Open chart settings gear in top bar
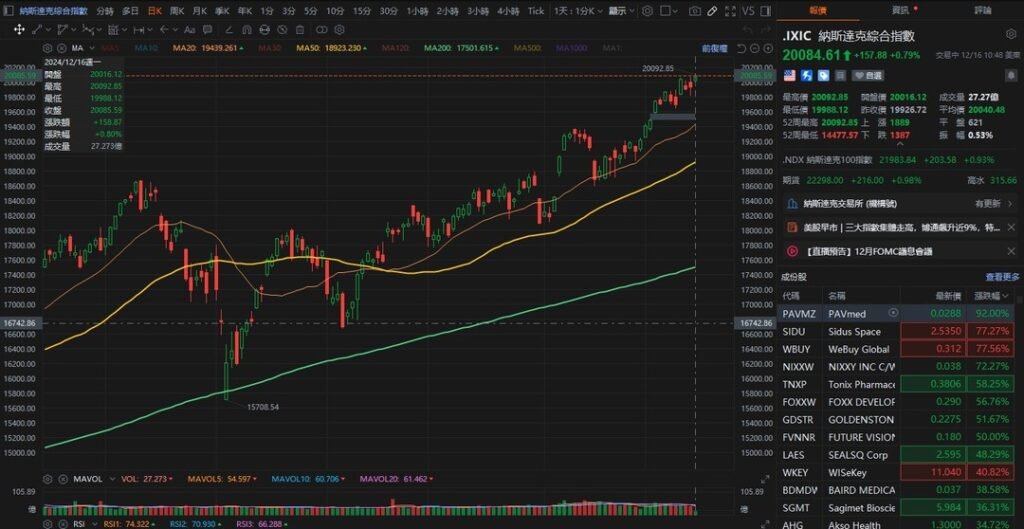Viewport: 1024px width, 529px height. (x=647, y=11)
